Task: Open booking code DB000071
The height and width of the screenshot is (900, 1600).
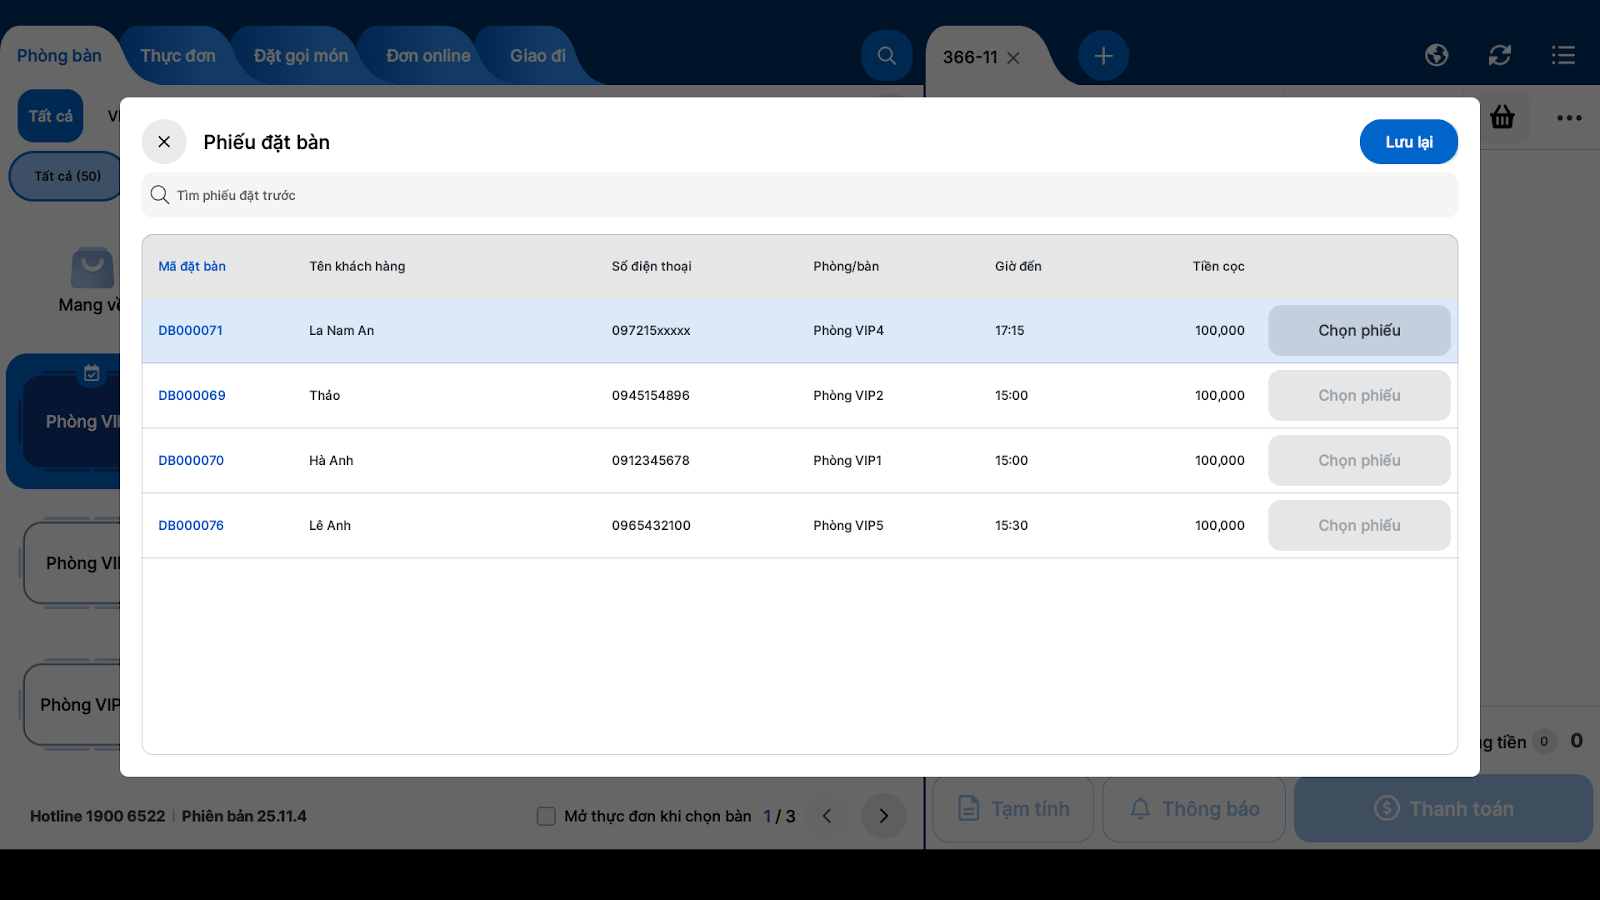Action: coord(191,330)
